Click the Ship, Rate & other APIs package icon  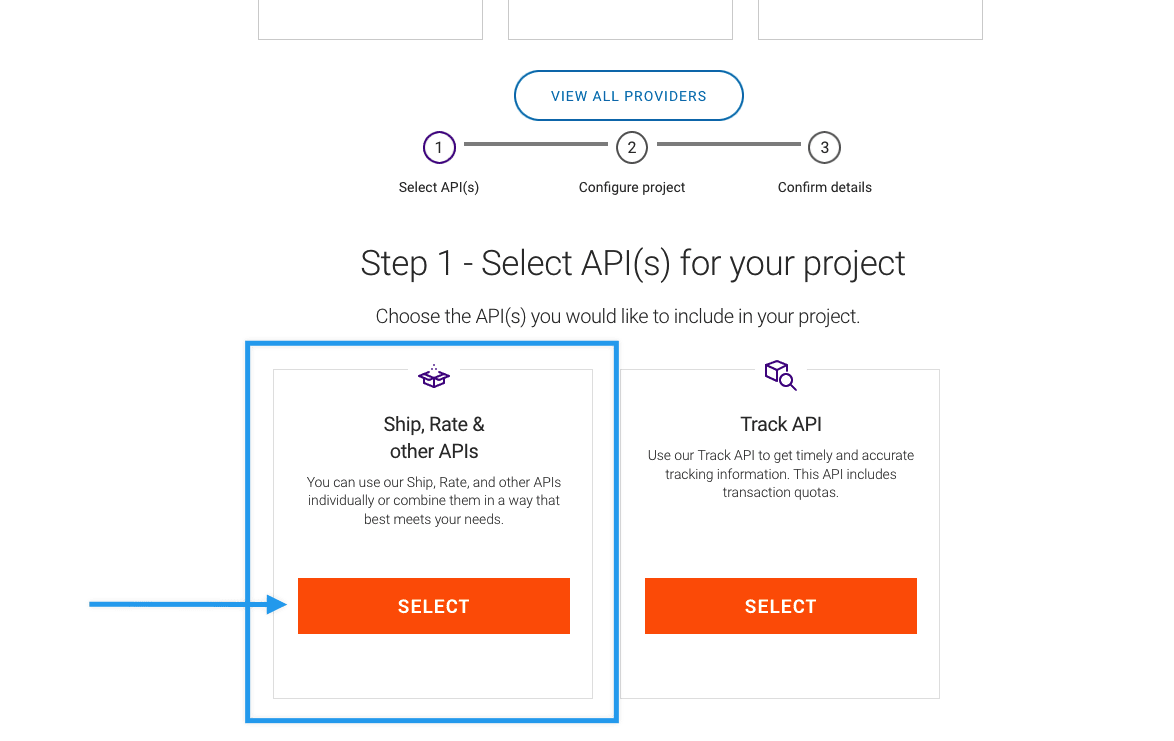433,377
